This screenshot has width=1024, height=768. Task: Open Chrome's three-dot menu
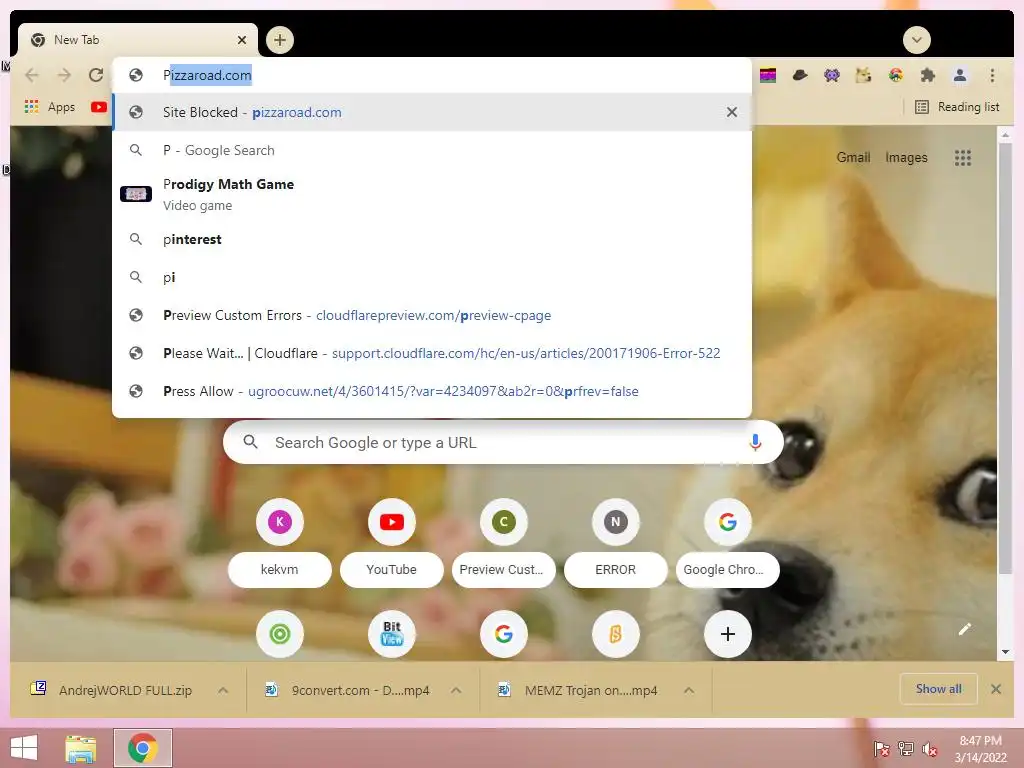click(x=992, y=76)
